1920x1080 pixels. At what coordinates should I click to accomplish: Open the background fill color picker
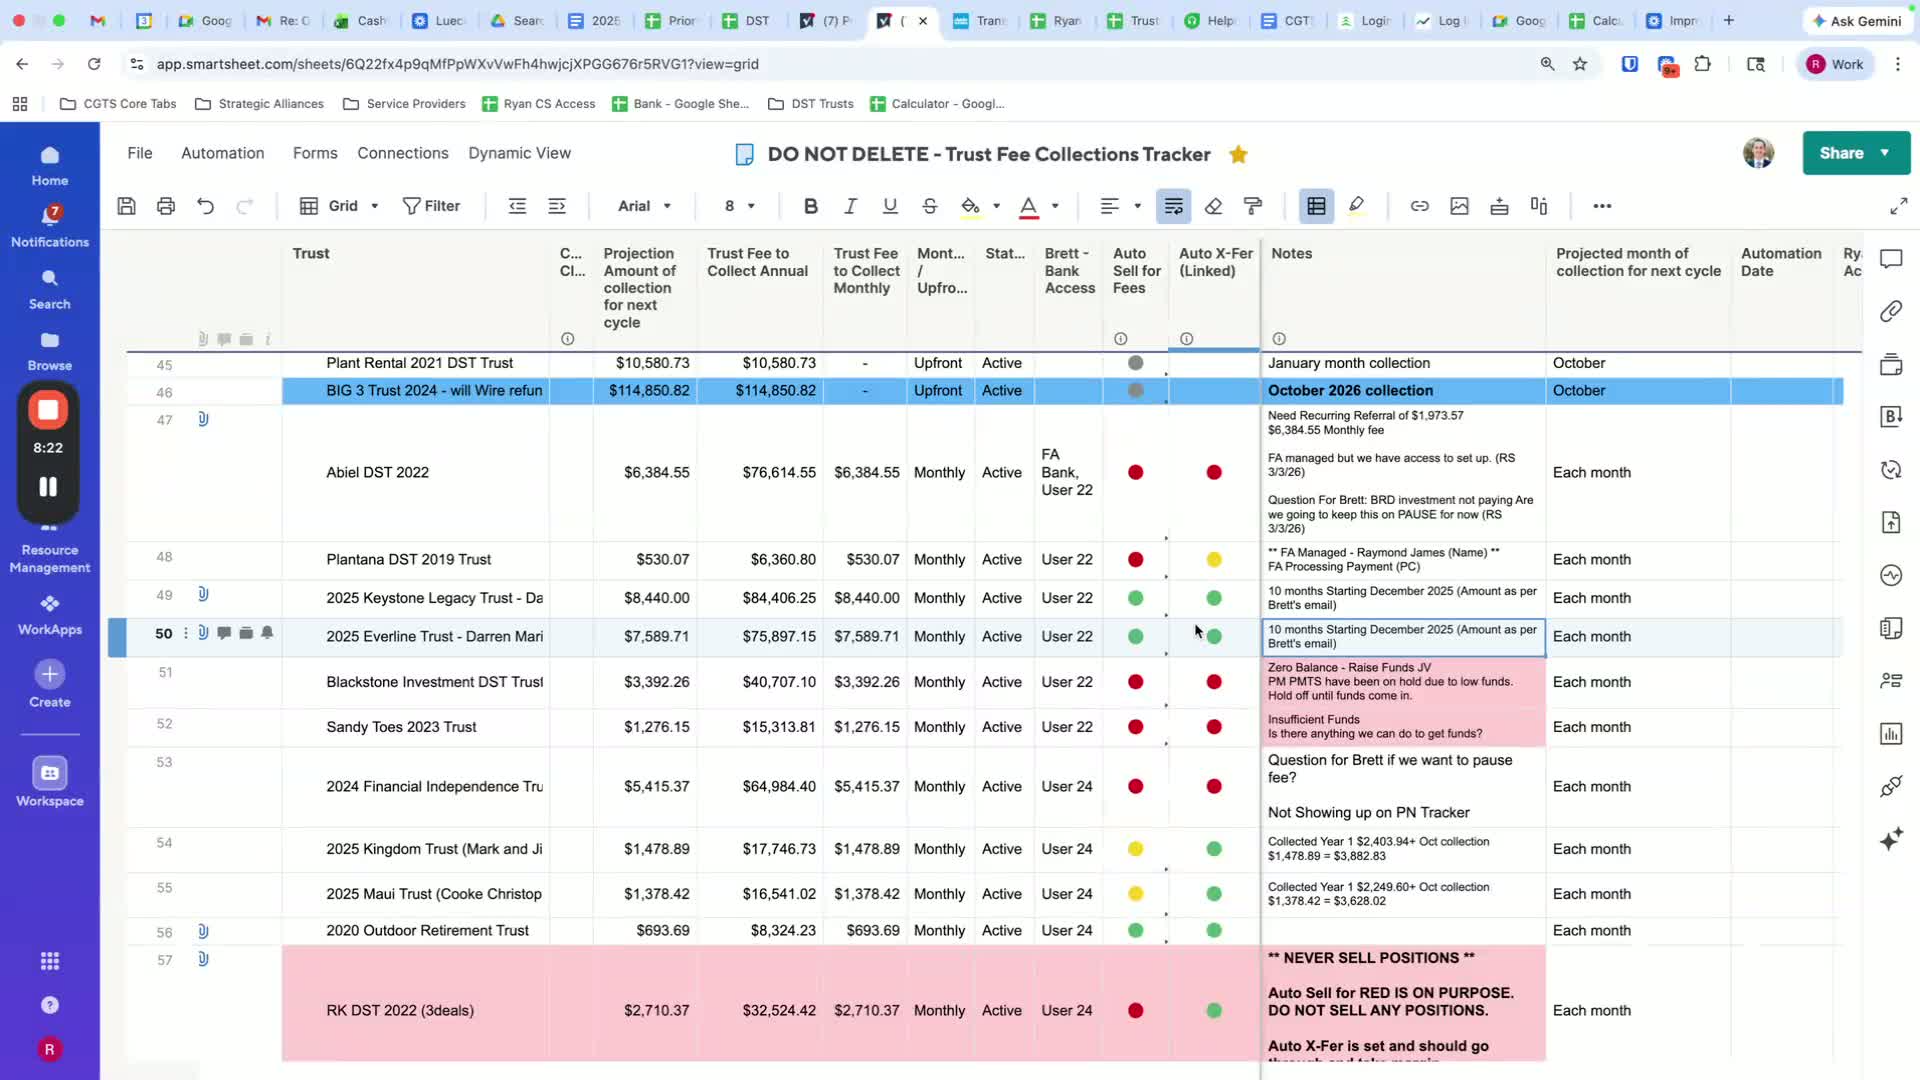click(970, 206)
